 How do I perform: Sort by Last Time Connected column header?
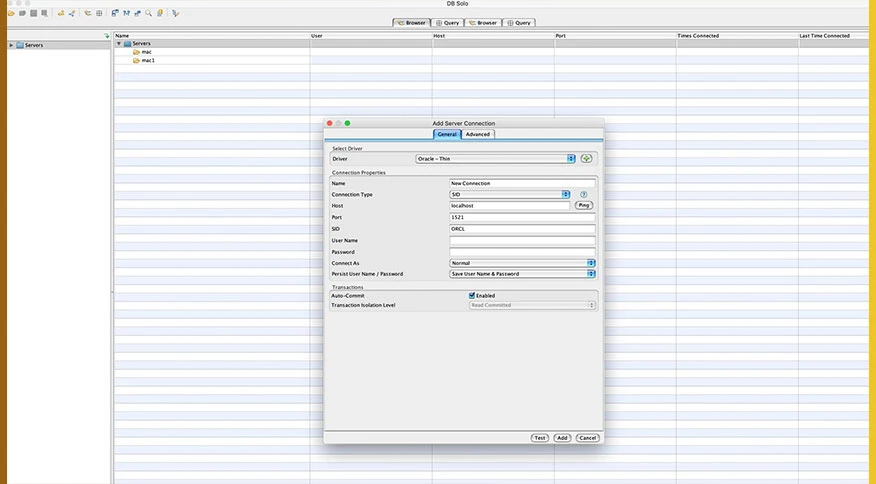pyautogui.click(x=834, y=36)
